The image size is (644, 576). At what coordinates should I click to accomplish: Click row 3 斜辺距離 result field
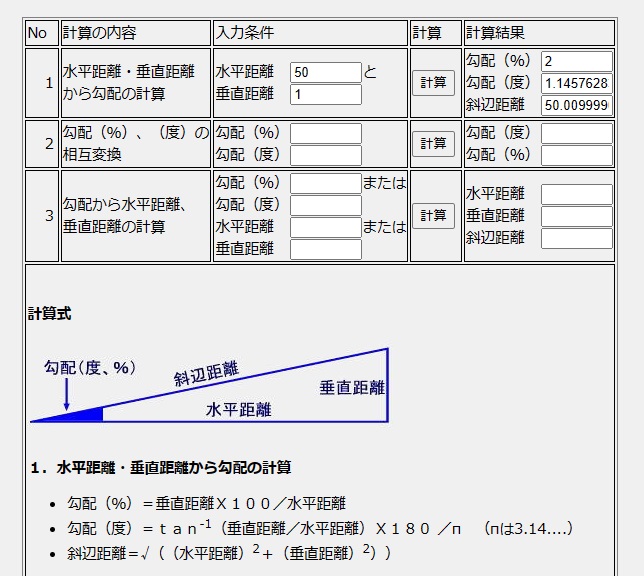click(x=577, y=239)
